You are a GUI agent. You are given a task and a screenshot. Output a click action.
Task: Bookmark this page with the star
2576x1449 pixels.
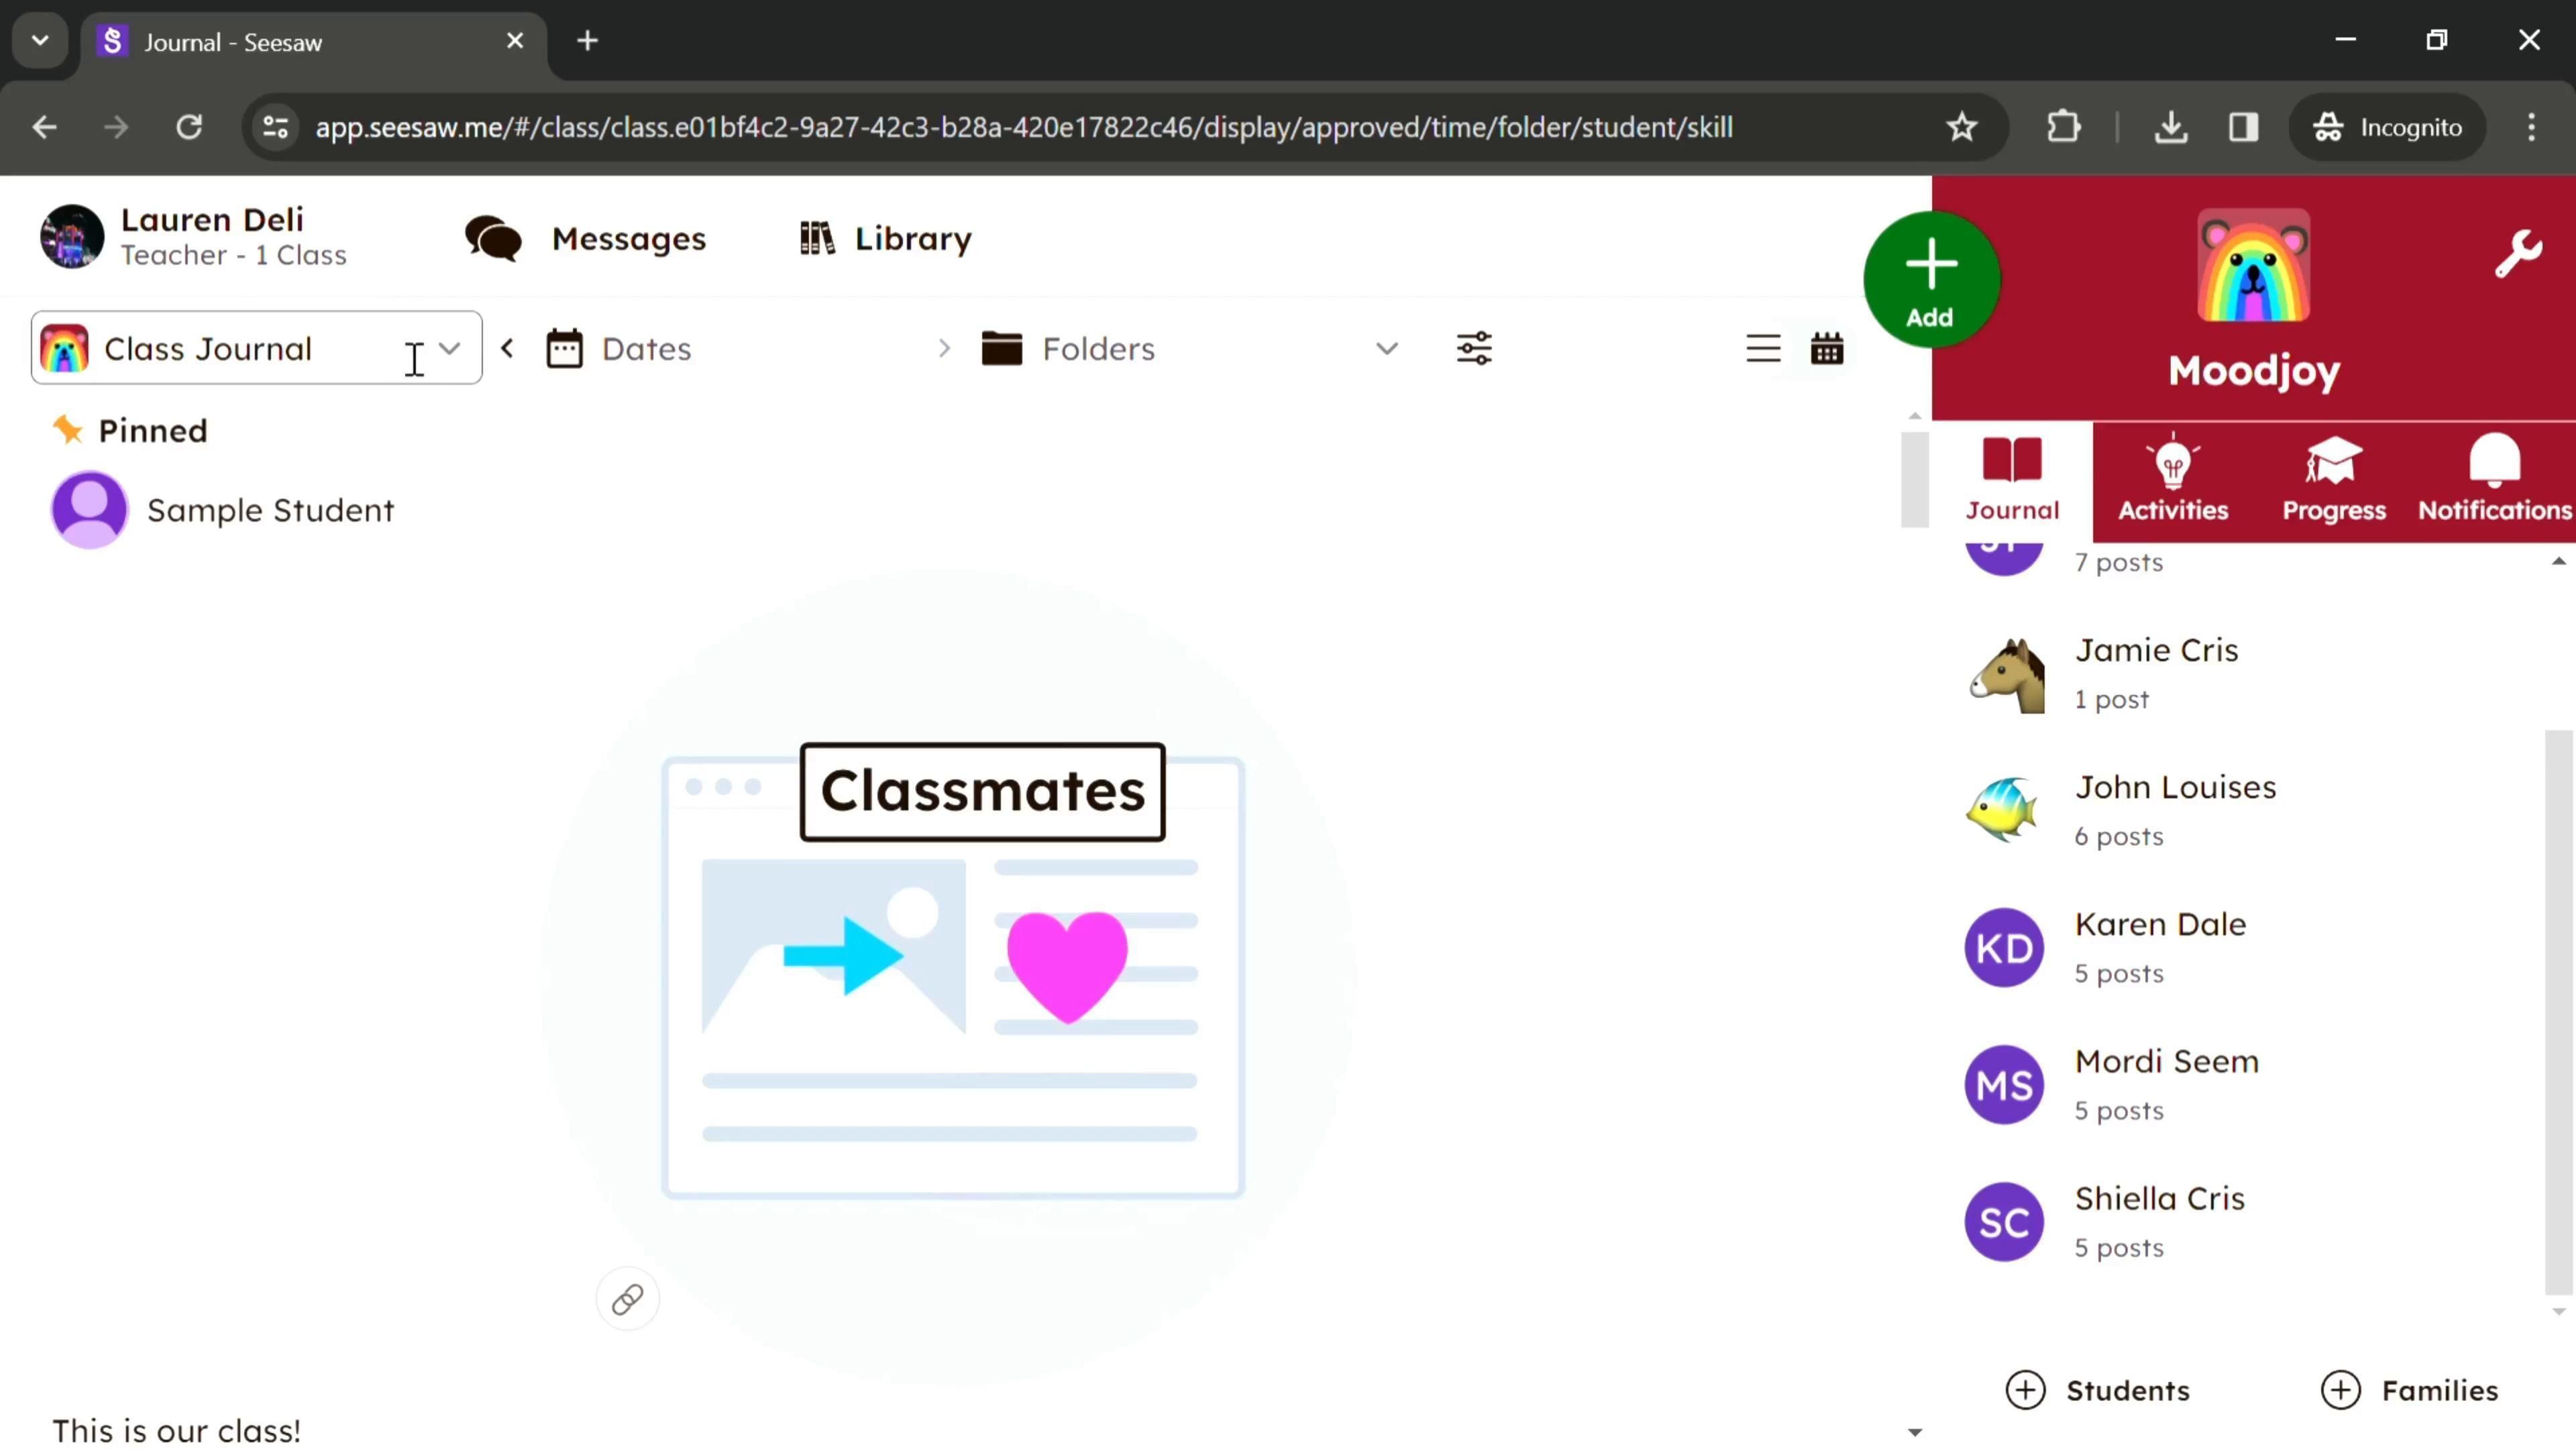1961,127
